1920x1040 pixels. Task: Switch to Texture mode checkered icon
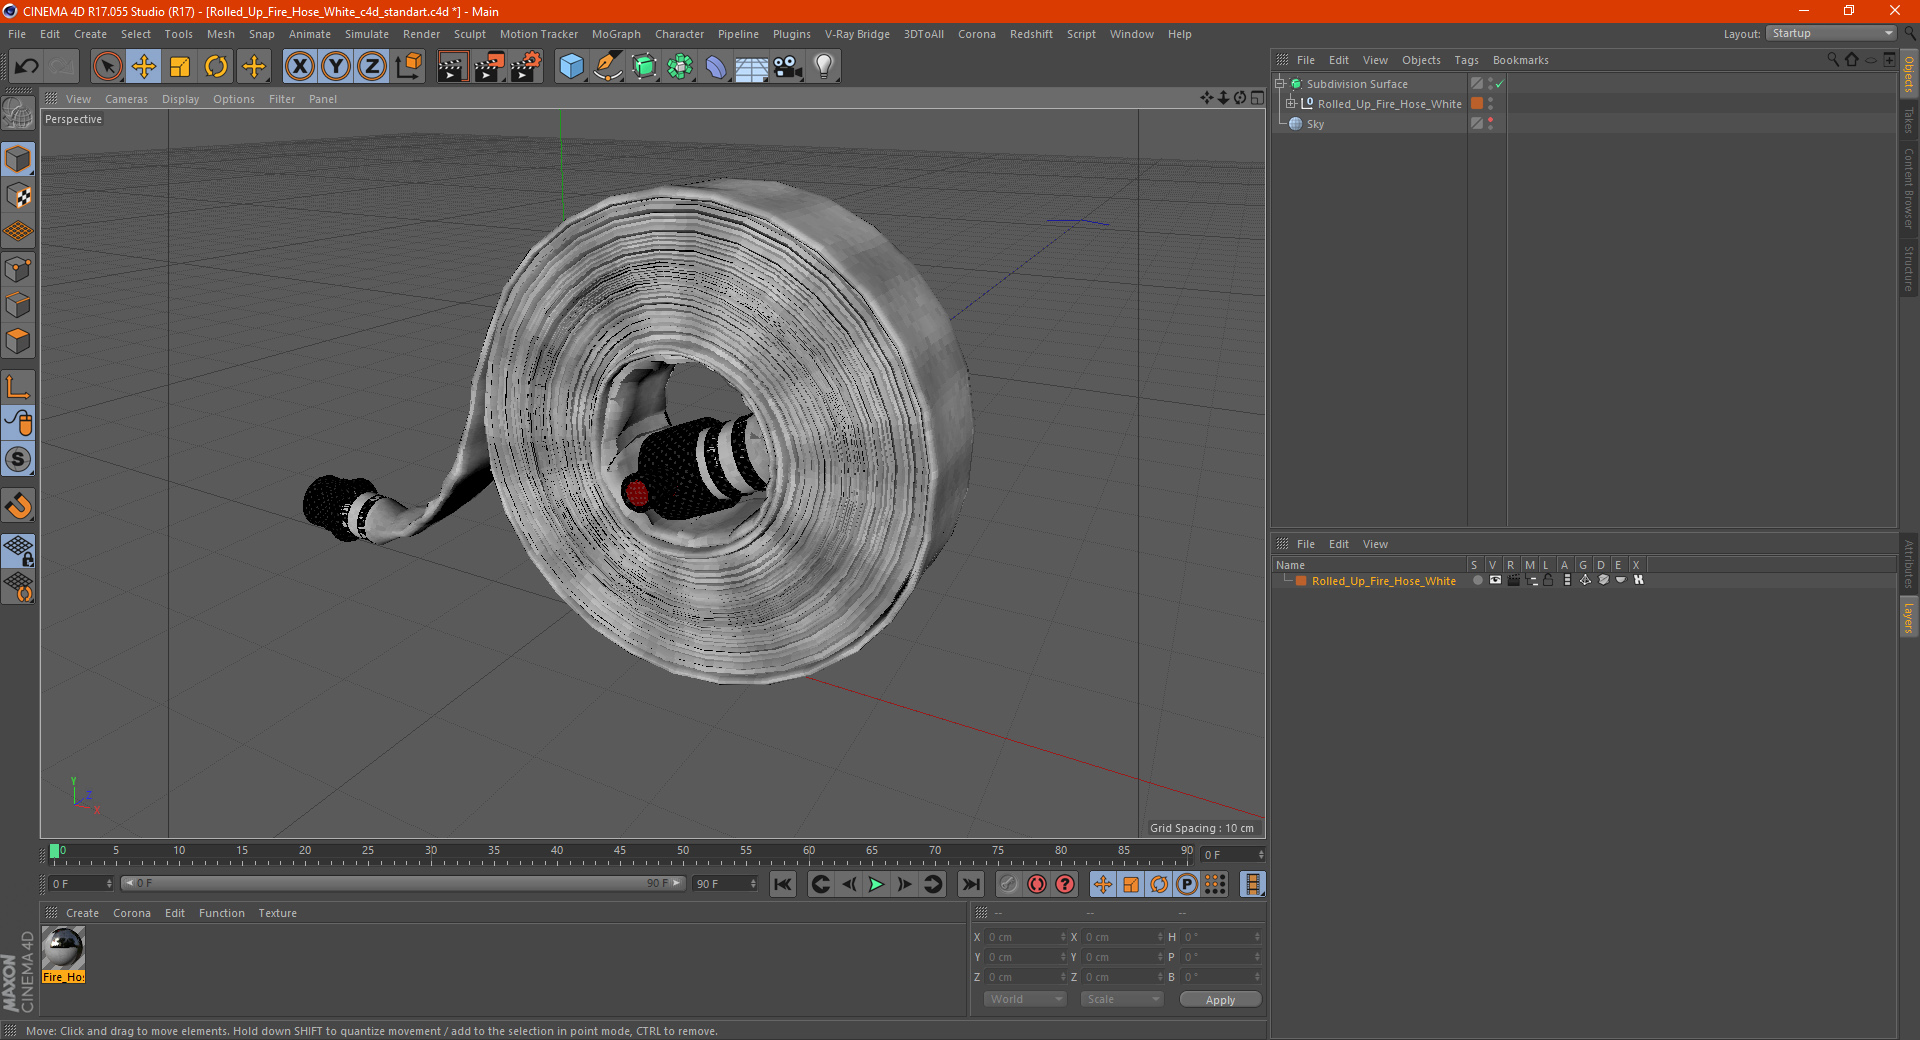tap(19, 196)
